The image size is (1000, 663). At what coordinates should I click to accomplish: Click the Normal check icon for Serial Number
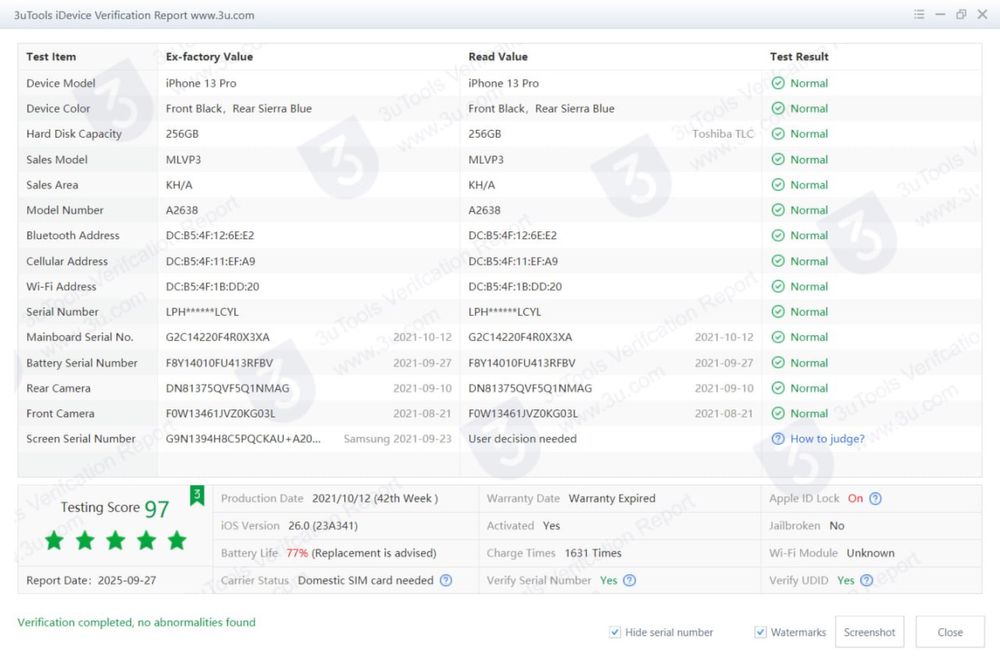point(778,312)
